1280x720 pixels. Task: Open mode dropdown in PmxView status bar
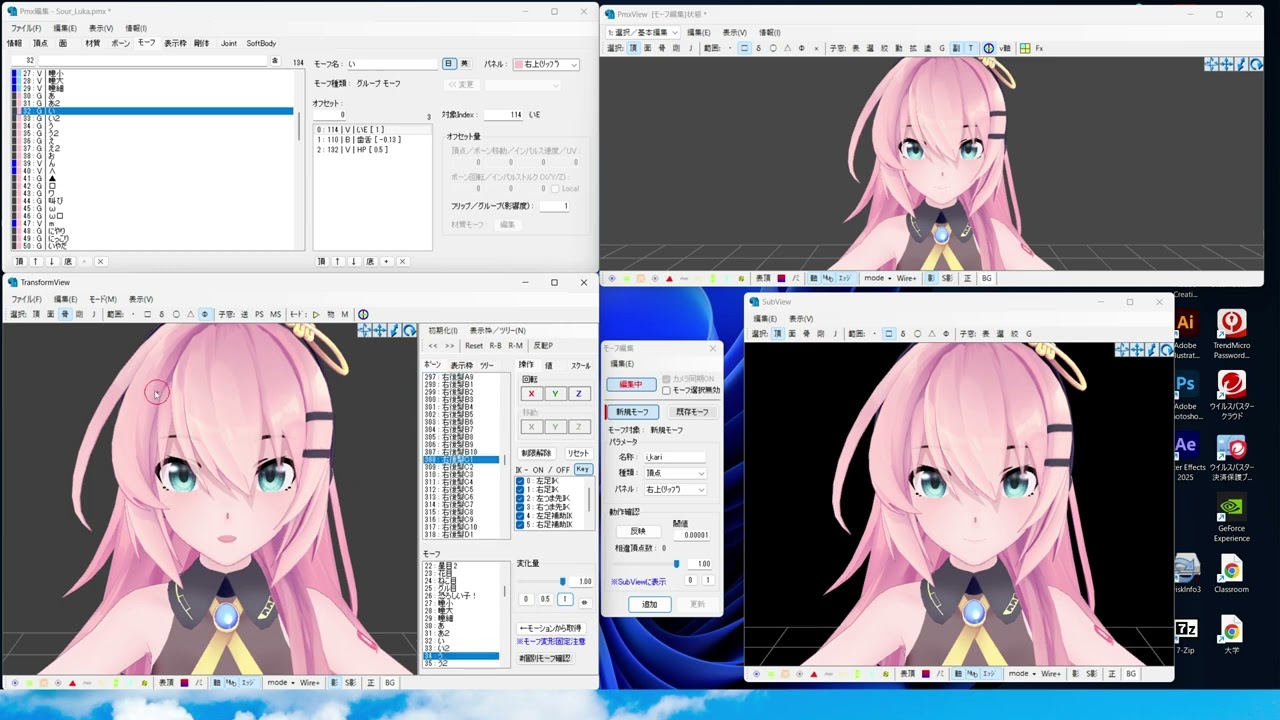(876, 278)
